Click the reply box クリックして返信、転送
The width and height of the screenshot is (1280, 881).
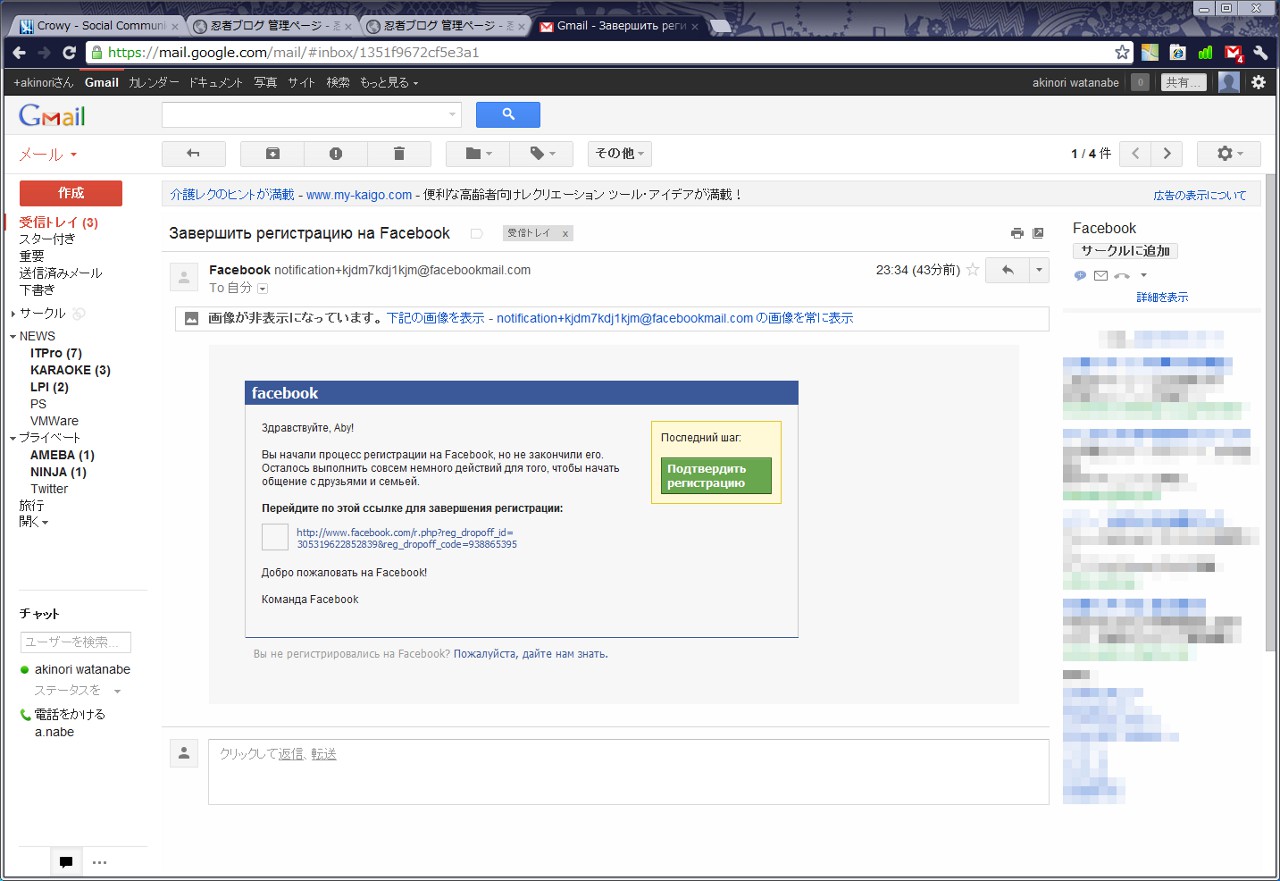pos(628,771)
